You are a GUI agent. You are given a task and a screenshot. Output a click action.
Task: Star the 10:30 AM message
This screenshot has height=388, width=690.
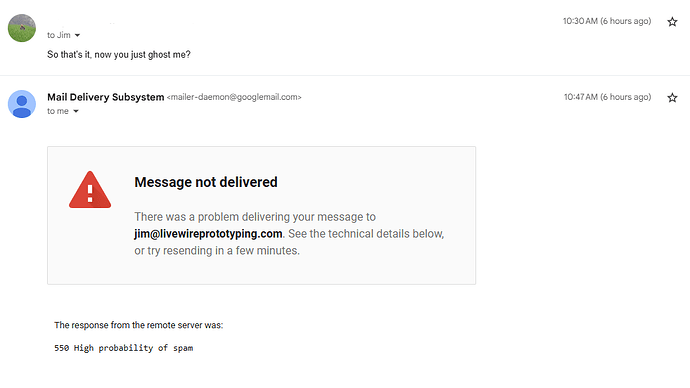point(672,22)
